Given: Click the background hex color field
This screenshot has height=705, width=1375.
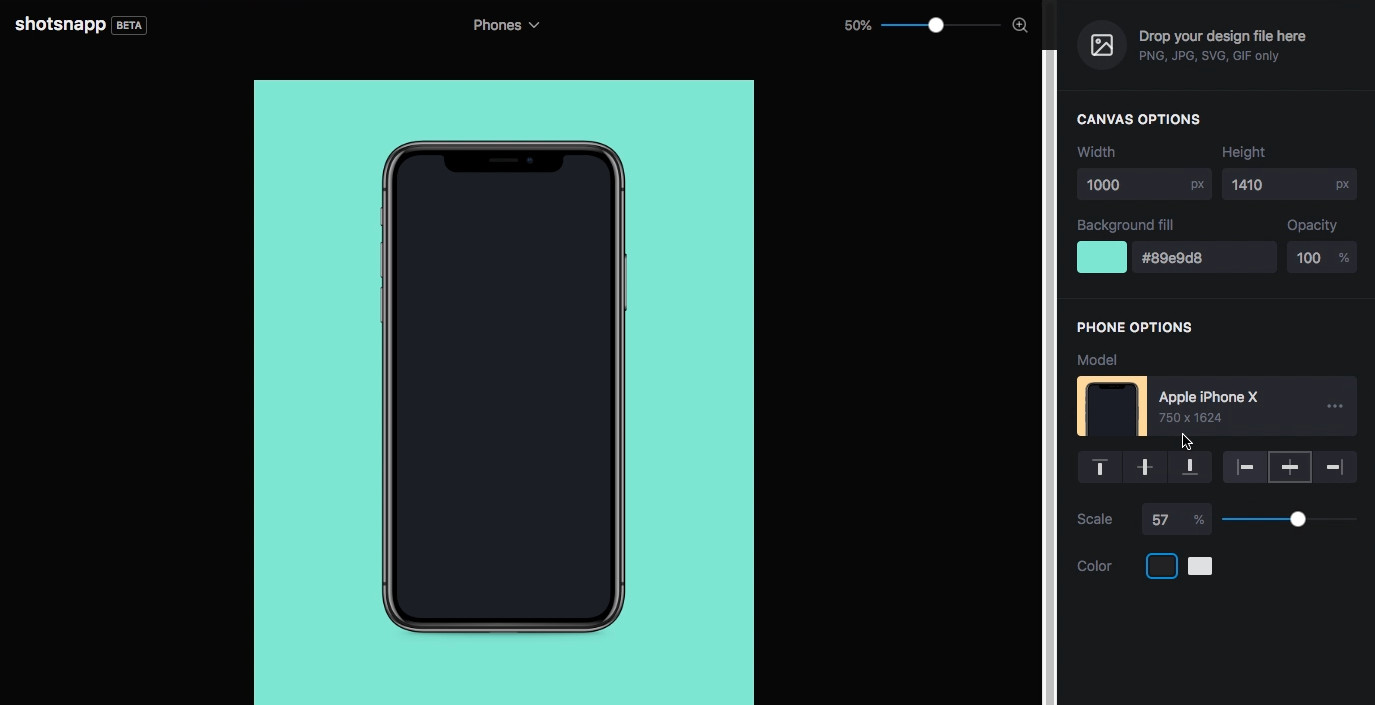Looking at the screenshot, I should [x=1204, y=257].
